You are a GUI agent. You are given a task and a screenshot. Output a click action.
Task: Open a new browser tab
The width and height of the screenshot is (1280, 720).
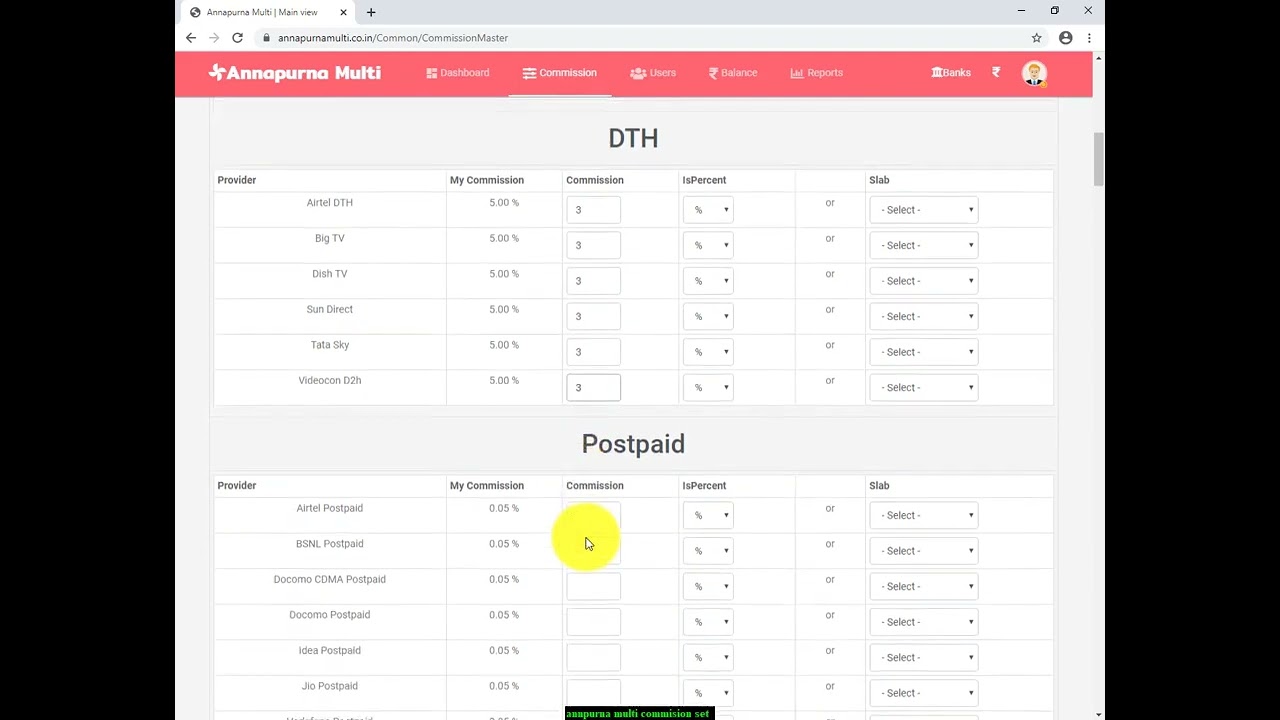tap(371, 12)
